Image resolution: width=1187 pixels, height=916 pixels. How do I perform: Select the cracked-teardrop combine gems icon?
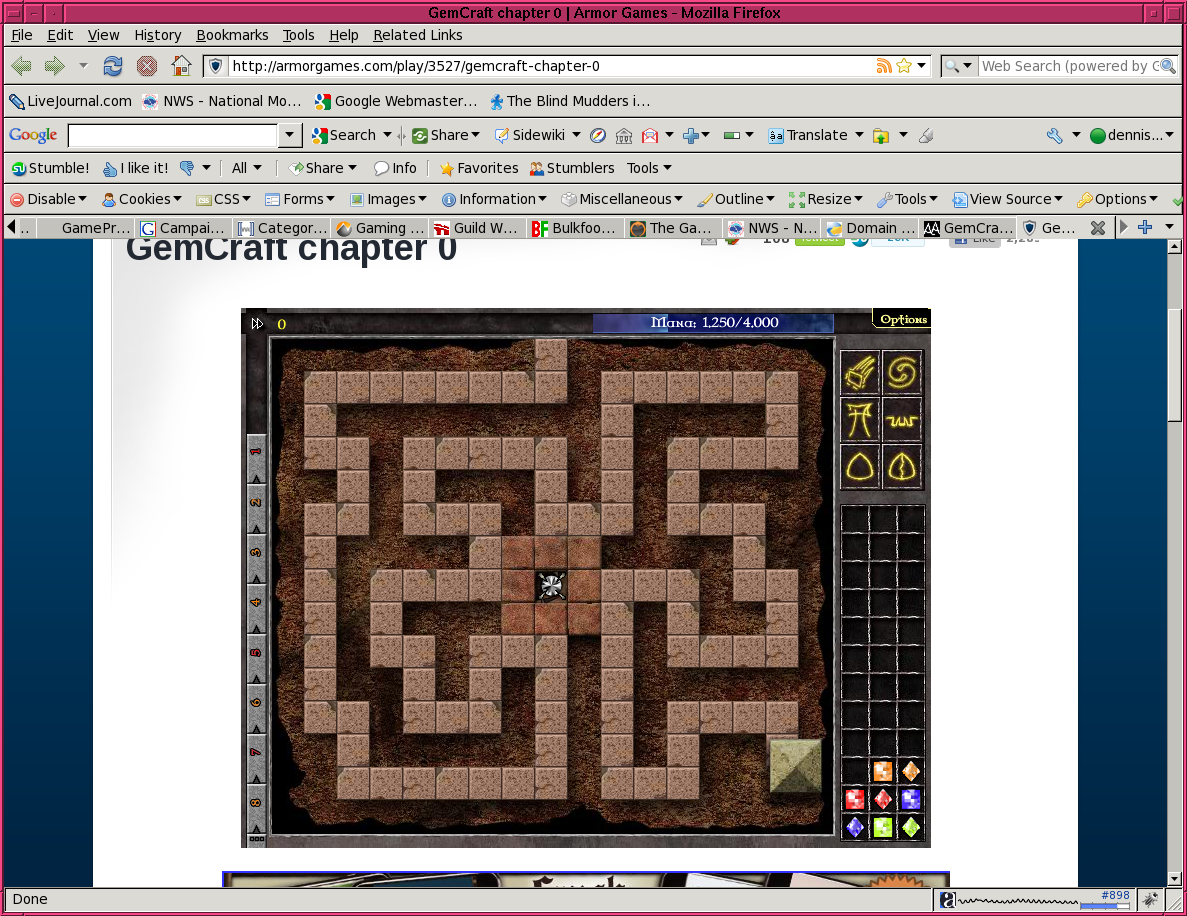click(903, 466)
